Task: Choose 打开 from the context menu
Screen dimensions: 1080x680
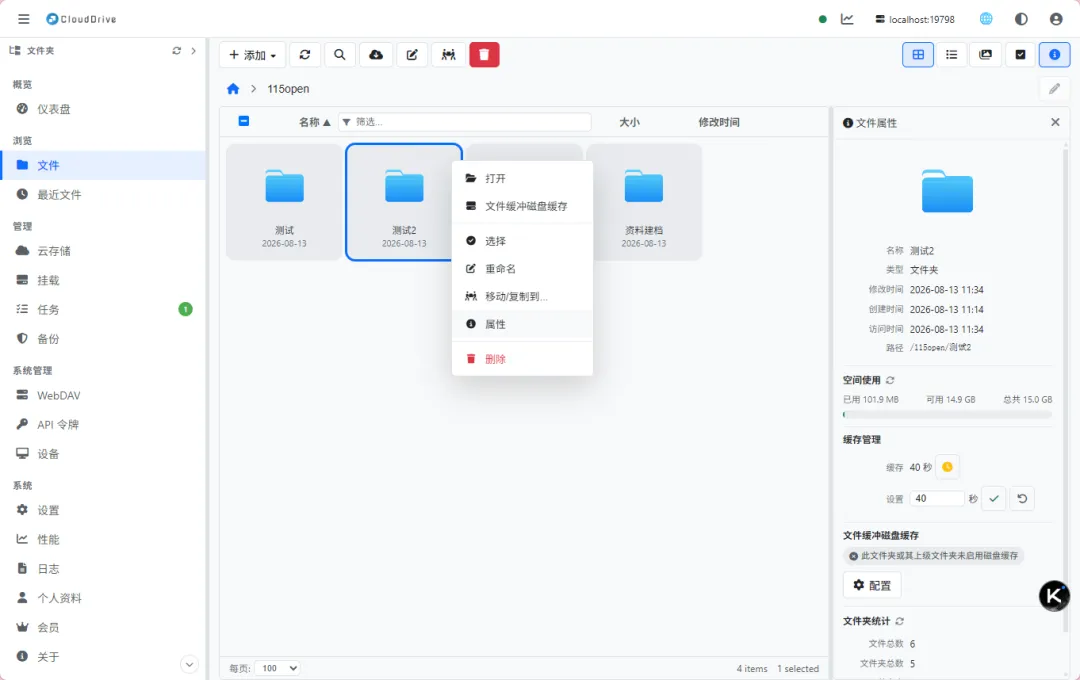Action: pyautogui.click(x=522, y=178)
